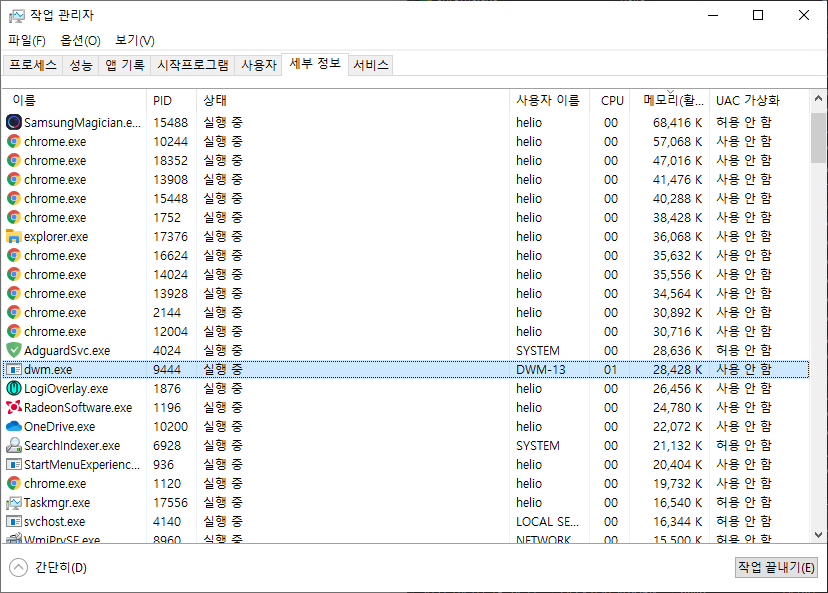Select the RadeonSoftware.exe process name
The width and height of the screenshot is (828, 593).
pos(78,408)
